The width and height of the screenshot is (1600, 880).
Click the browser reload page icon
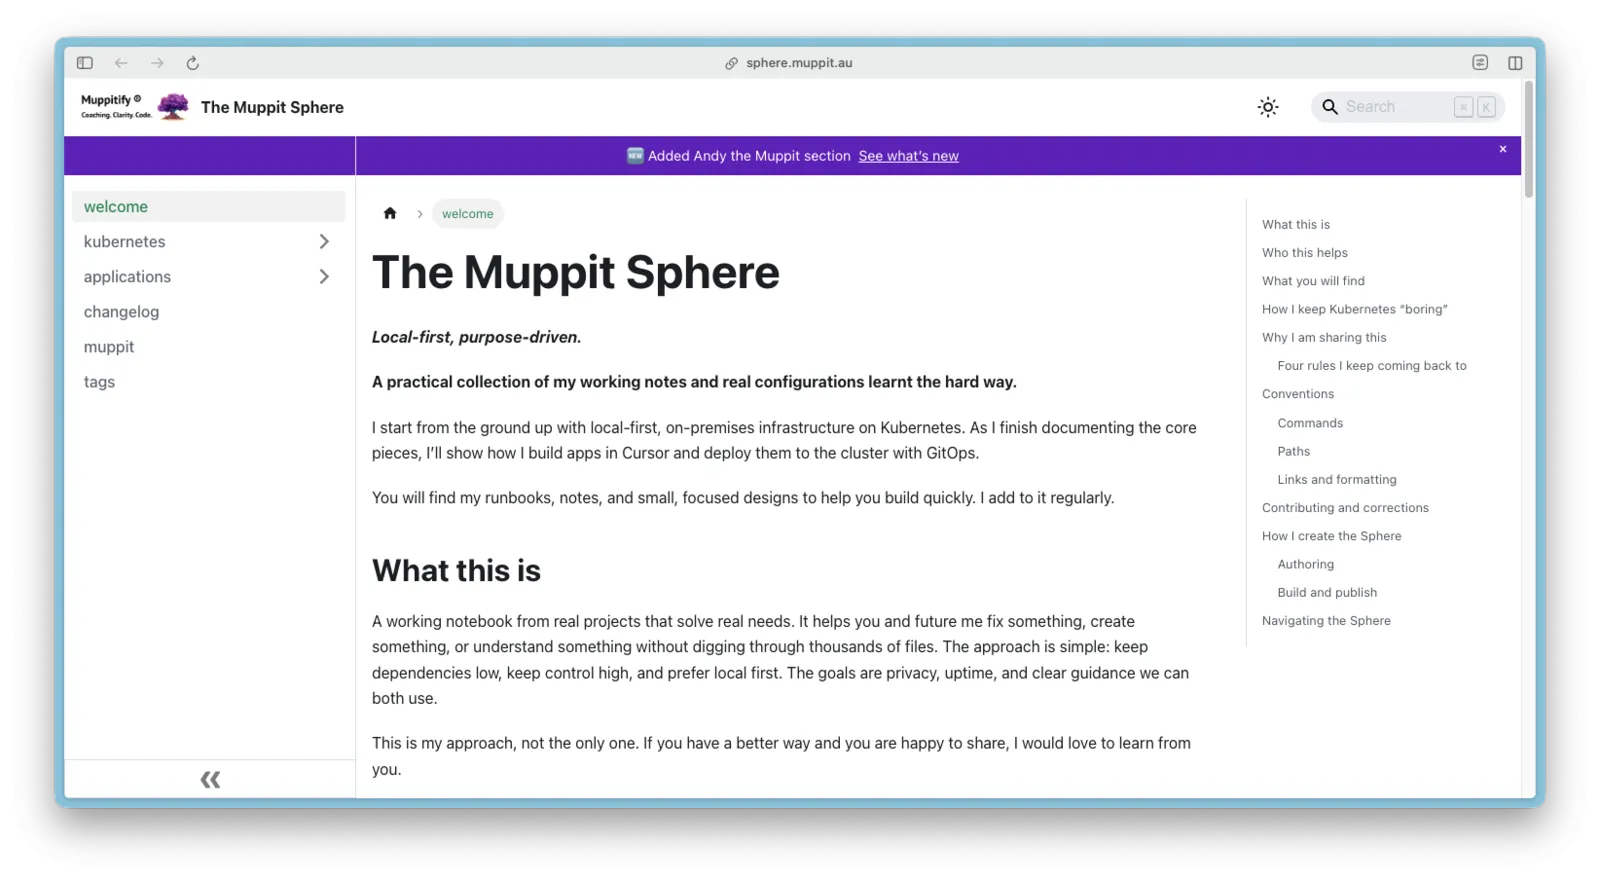point(193,63)
